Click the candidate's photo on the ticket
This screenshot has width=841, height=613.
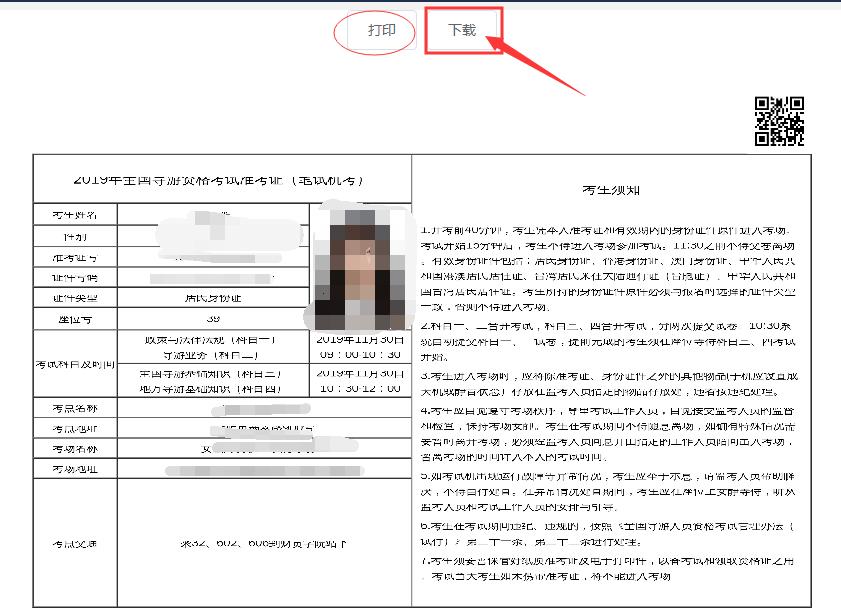360,265
